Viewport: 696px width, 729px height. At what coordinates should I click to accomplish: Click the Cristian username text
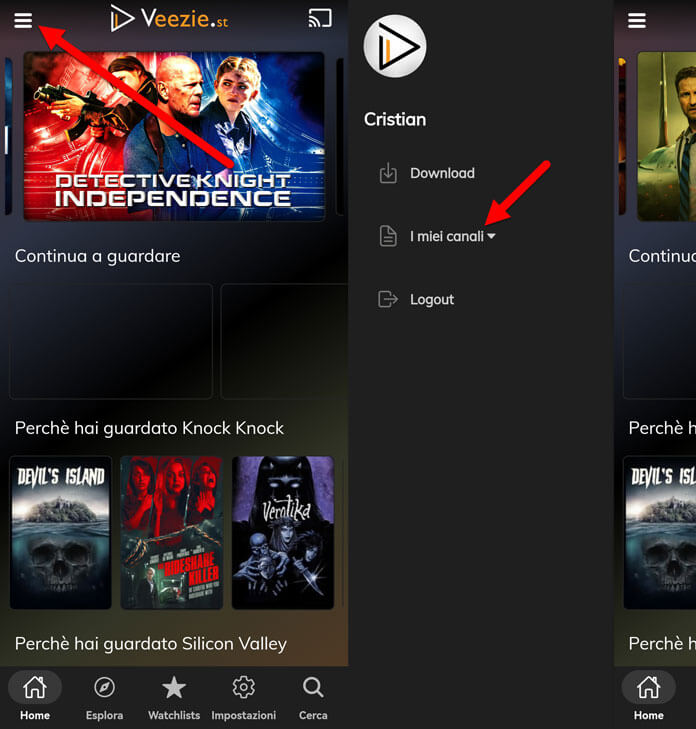[395, 119]
